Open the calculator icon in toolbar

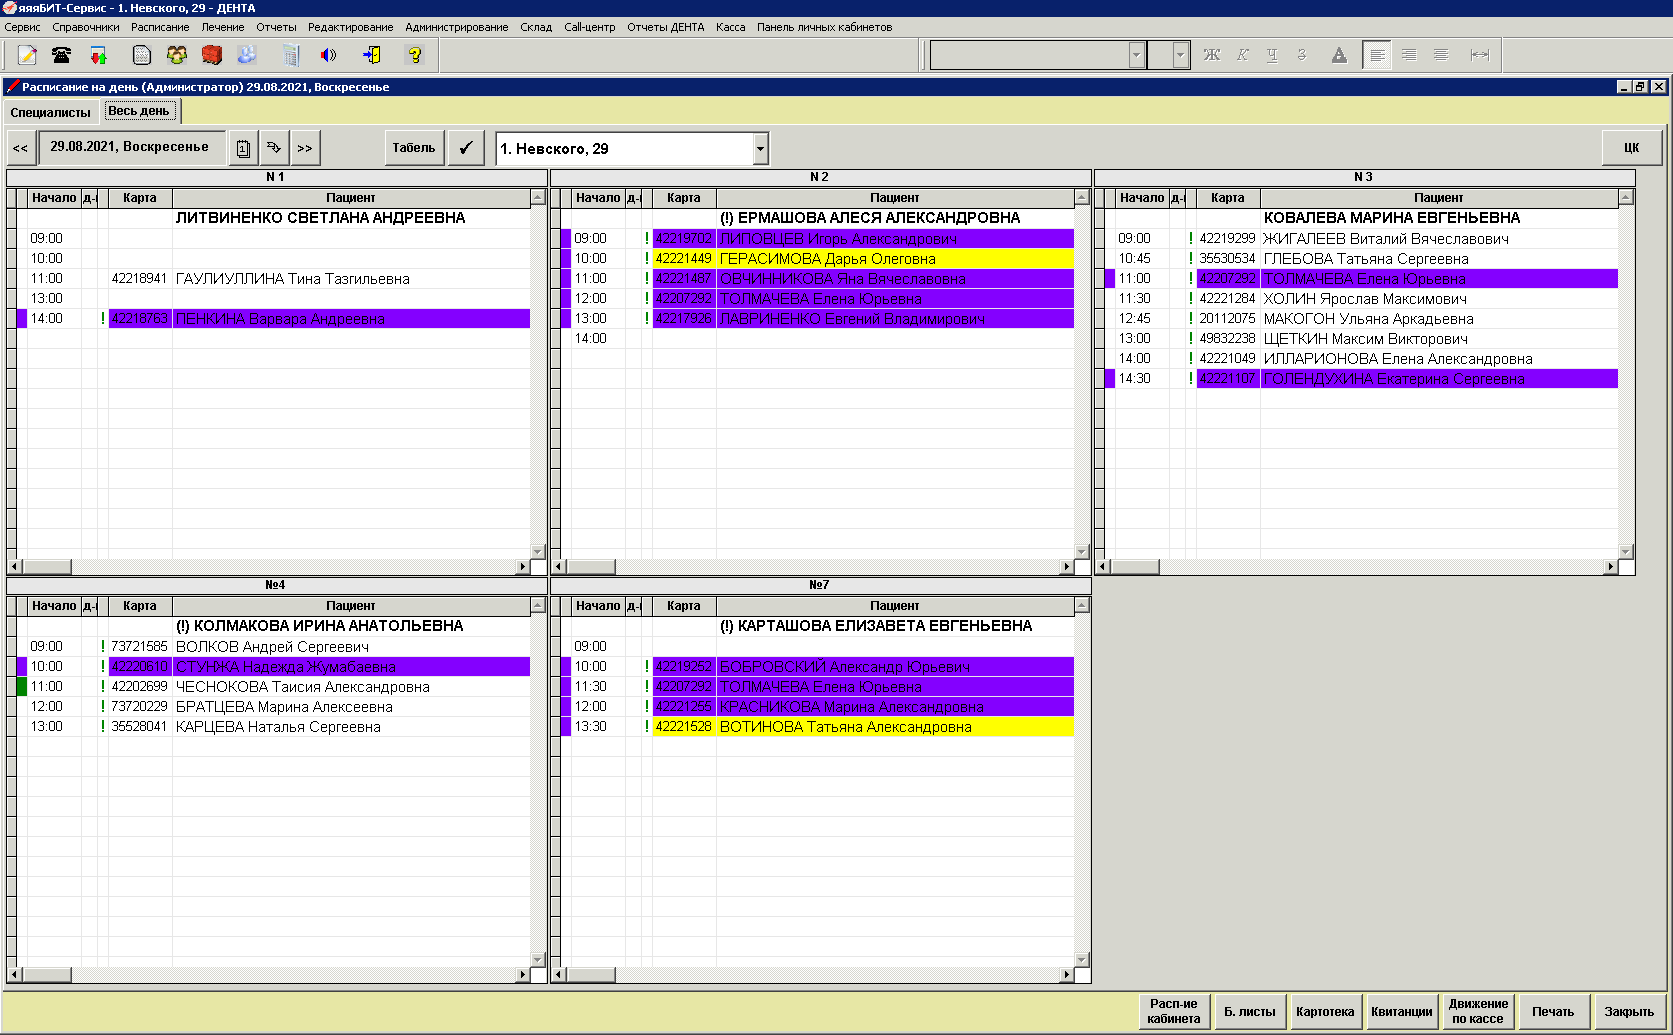290,55
